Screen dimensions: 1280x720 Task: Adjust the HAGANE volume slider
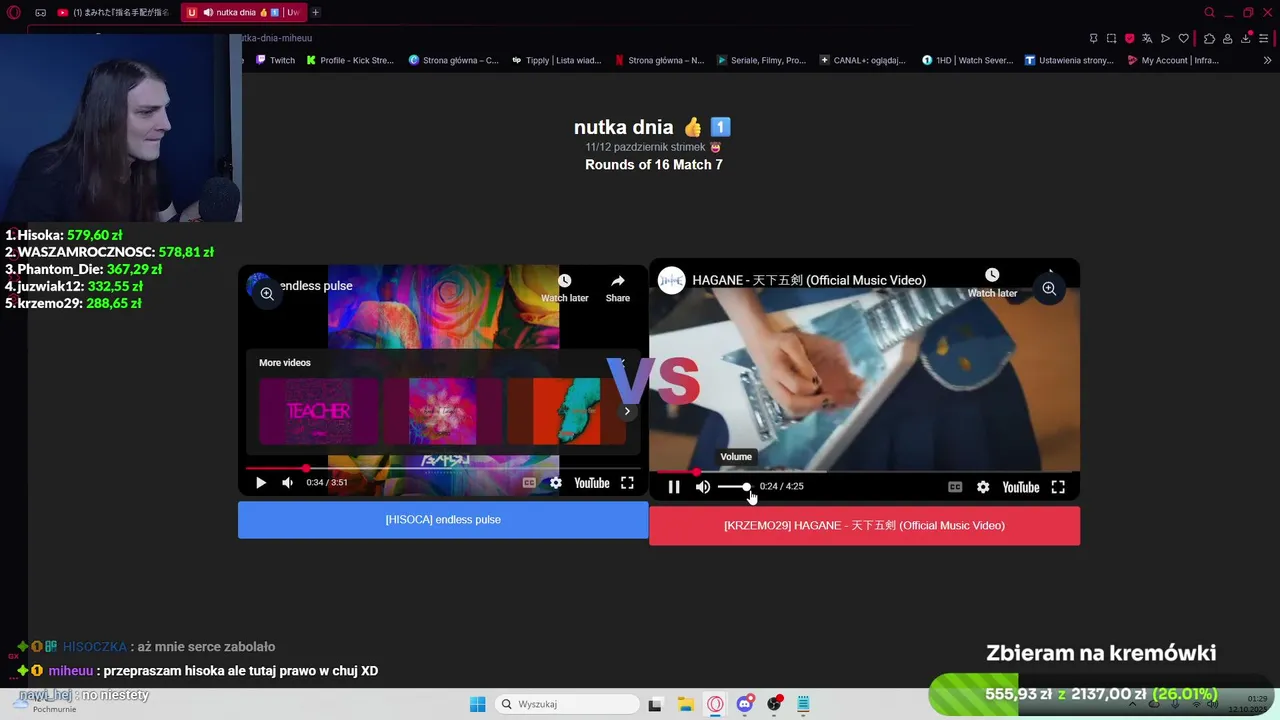click(x=735, y=487)
